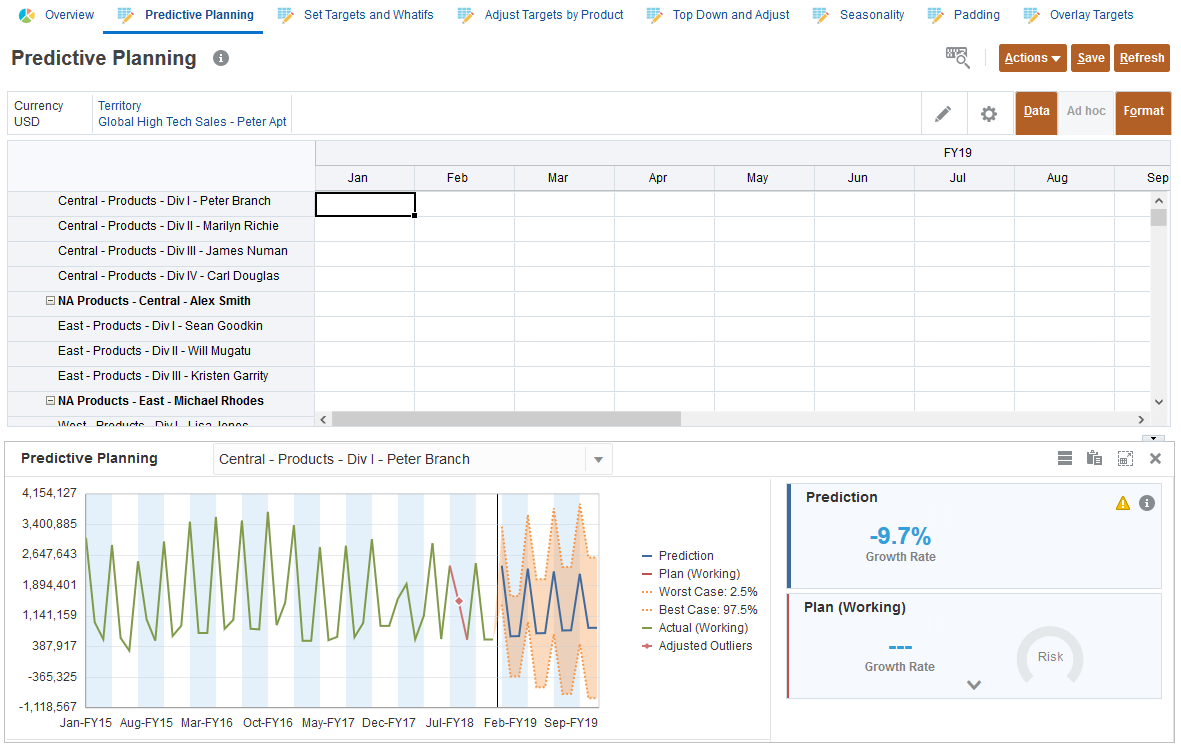Click the pencil edit members icon
1181x747 pixels.
943,114
